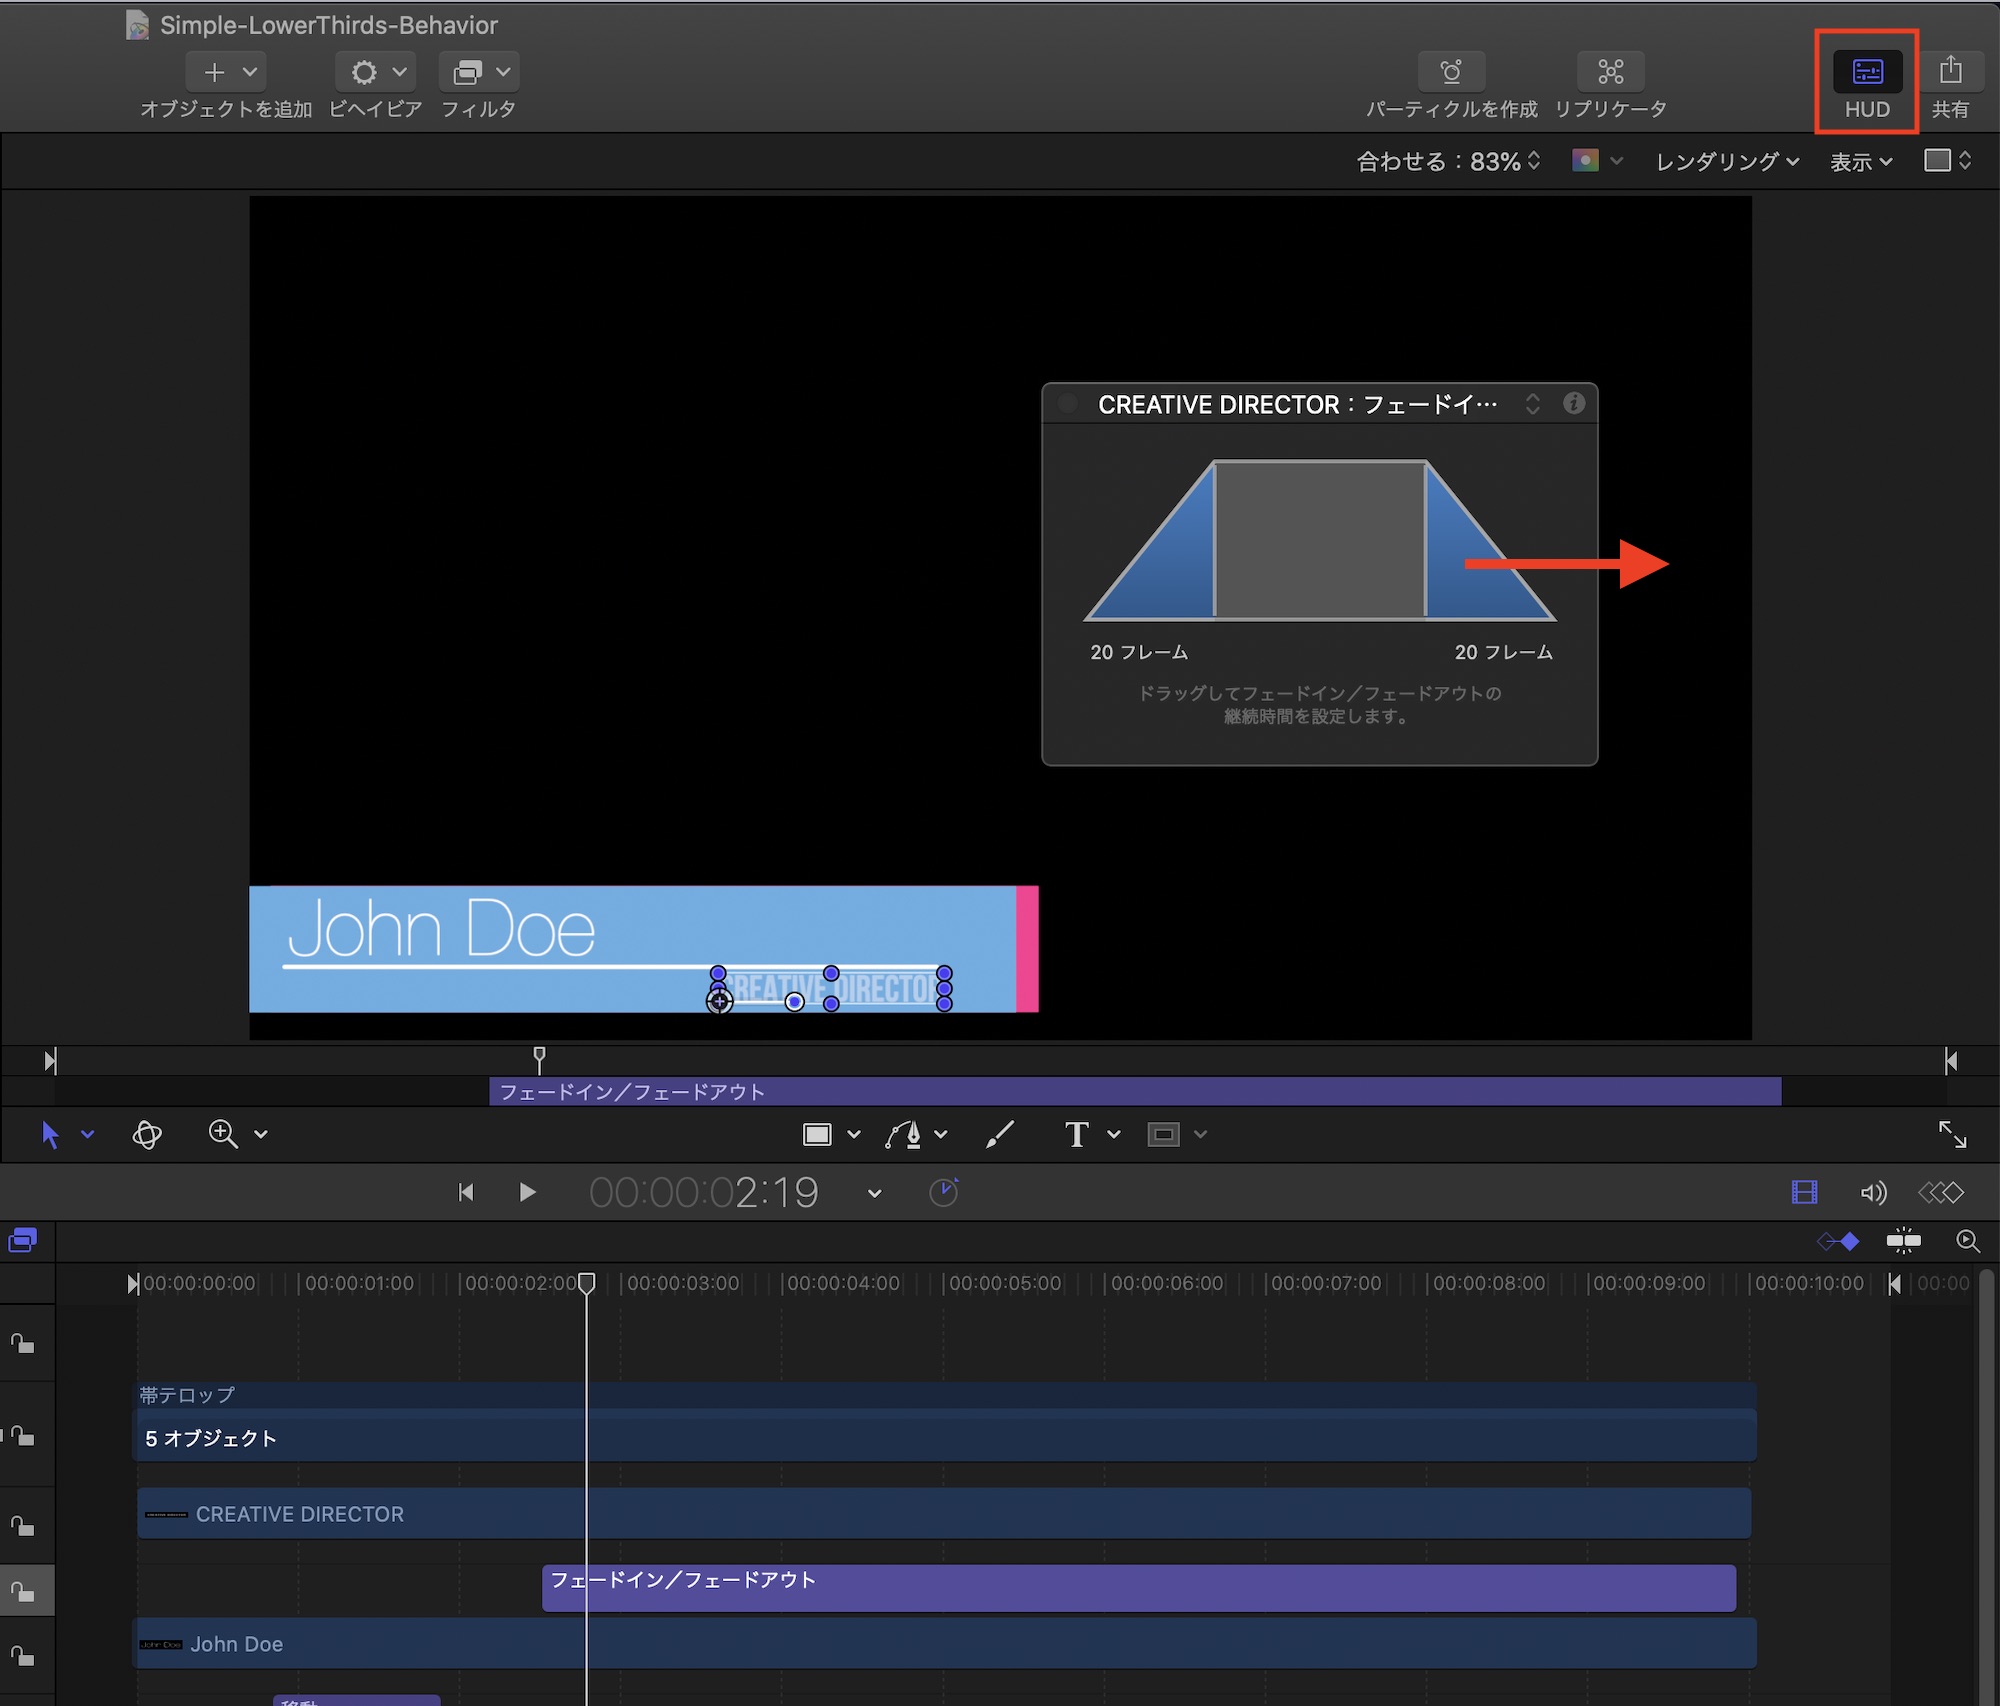This screenshot has width=2000, height=1706.
Task: Click go-to-project-start button
Action: tap(465, 1192)
